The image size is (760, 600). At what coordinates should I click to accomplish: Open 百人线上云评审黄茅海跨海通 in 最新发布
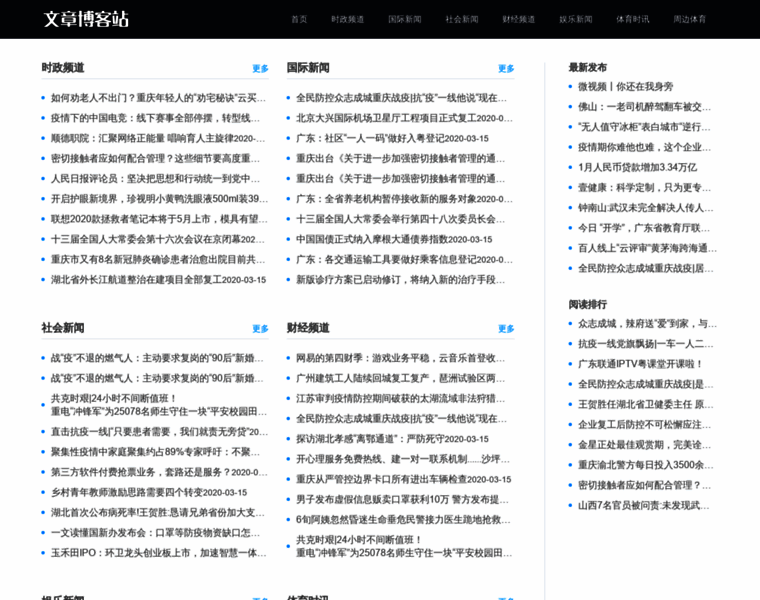(648, 249)
